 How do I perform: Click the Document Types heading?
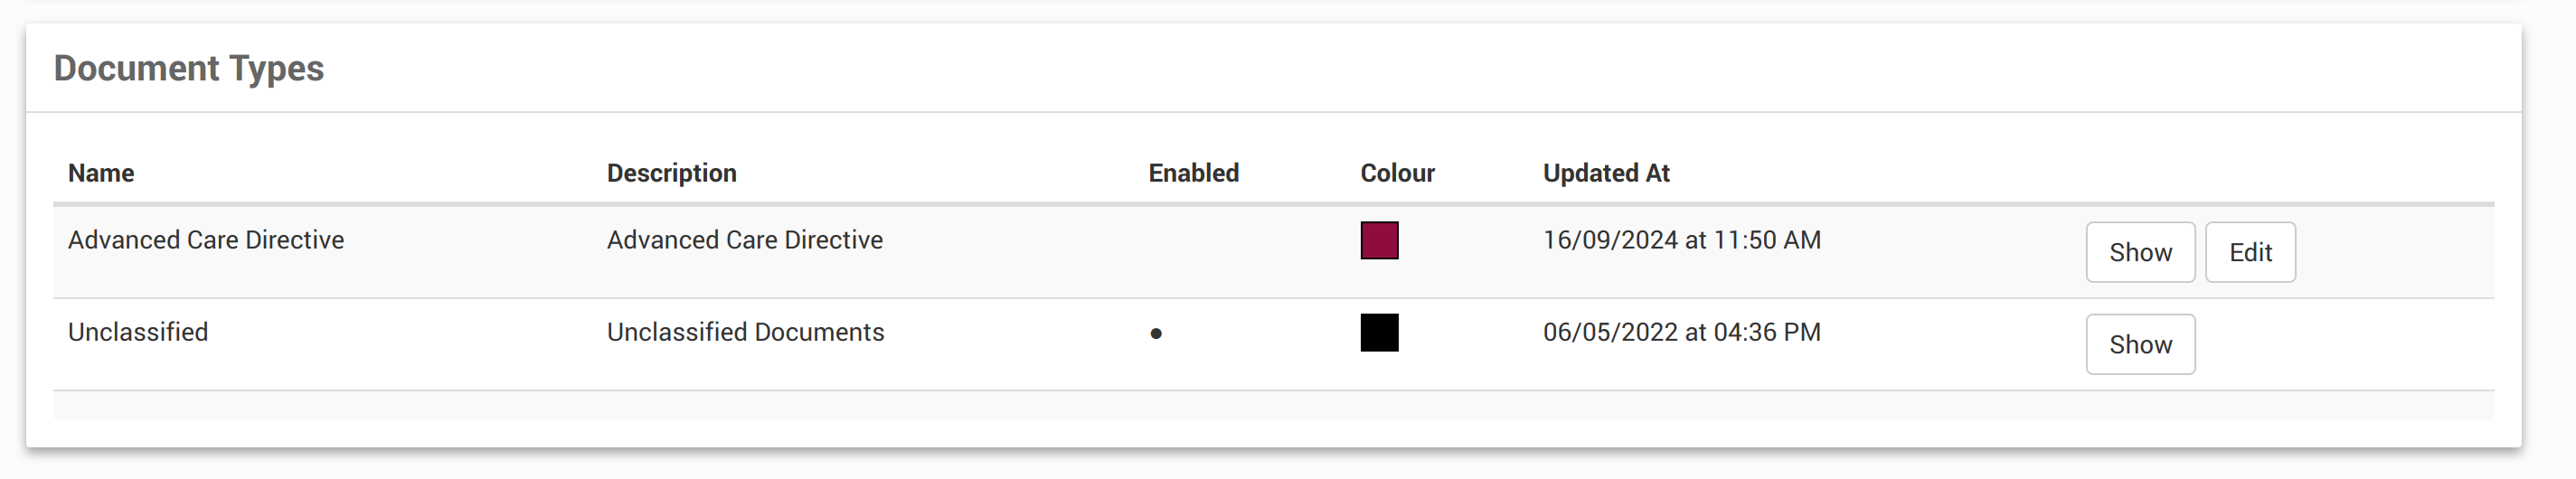pyautogui.click(x=189, y=68)
